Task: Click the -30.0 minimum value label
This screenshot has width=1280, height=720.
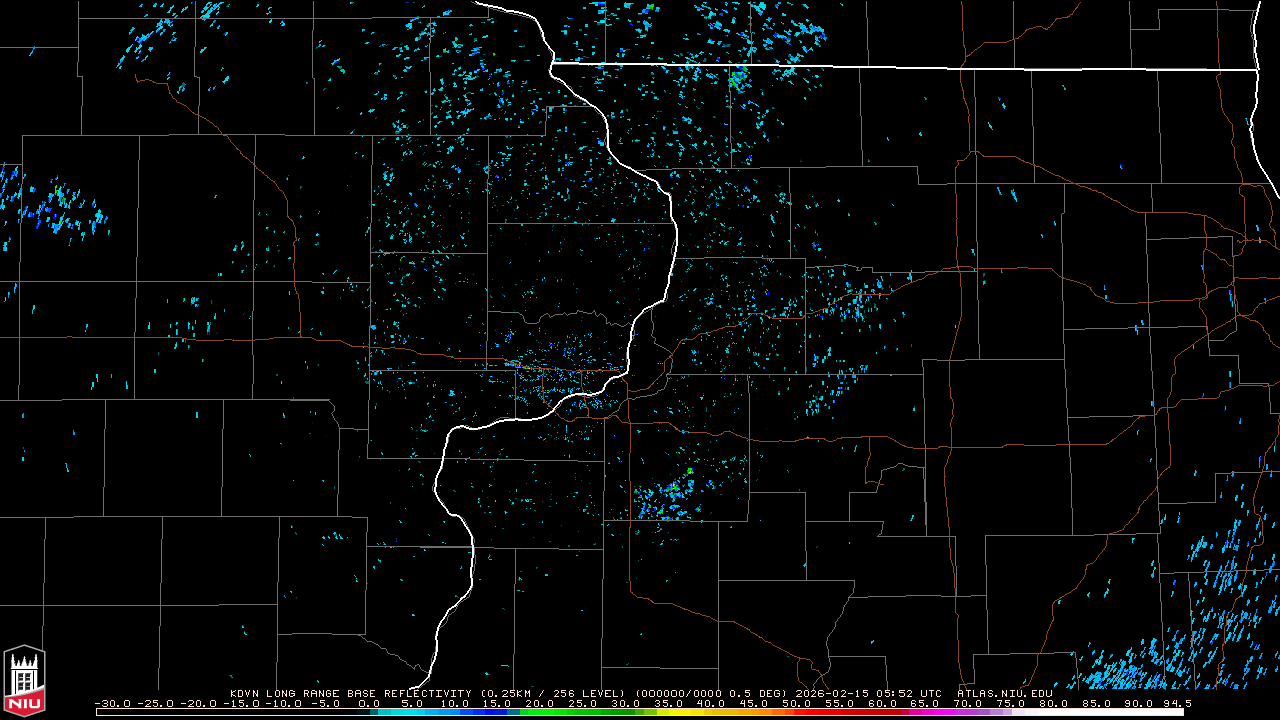Action: tap(110, 703)
